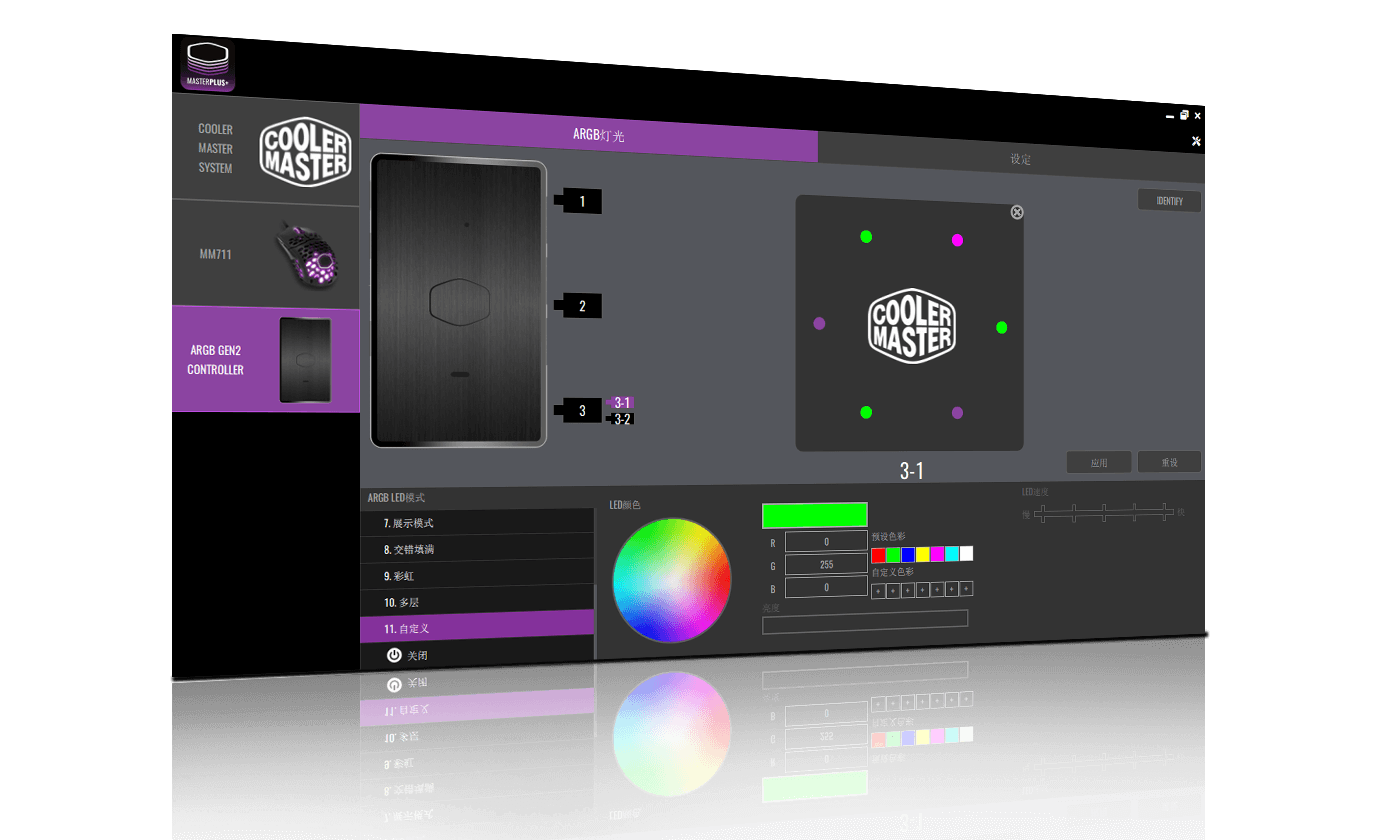1400x840 pixels.
Task: Pick the cyan preset color swatch
Action: 951,554
